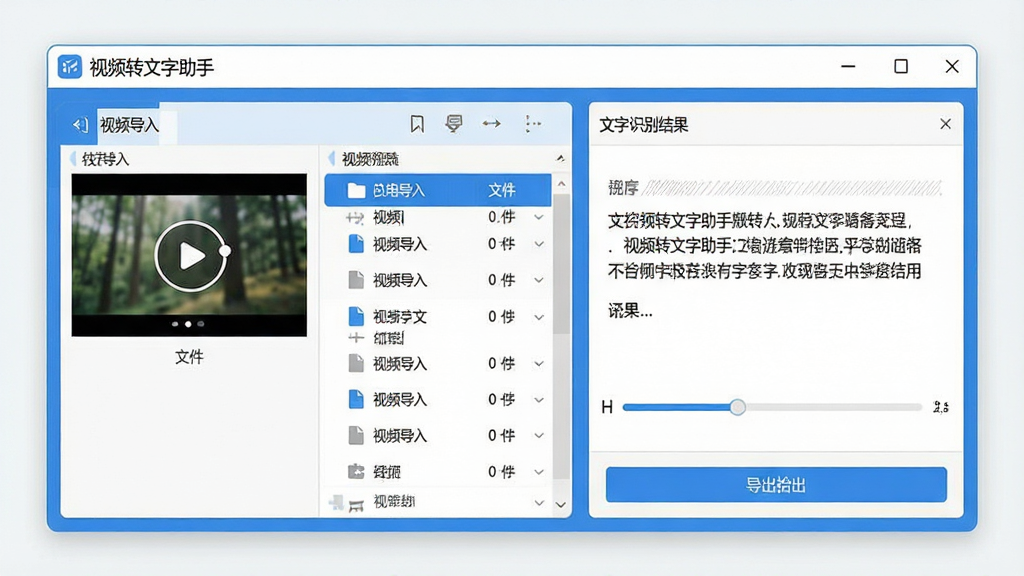Select the highlighted folder row labeled 文件
This screenshot has height=576, width=1024.
pos(438,190)
